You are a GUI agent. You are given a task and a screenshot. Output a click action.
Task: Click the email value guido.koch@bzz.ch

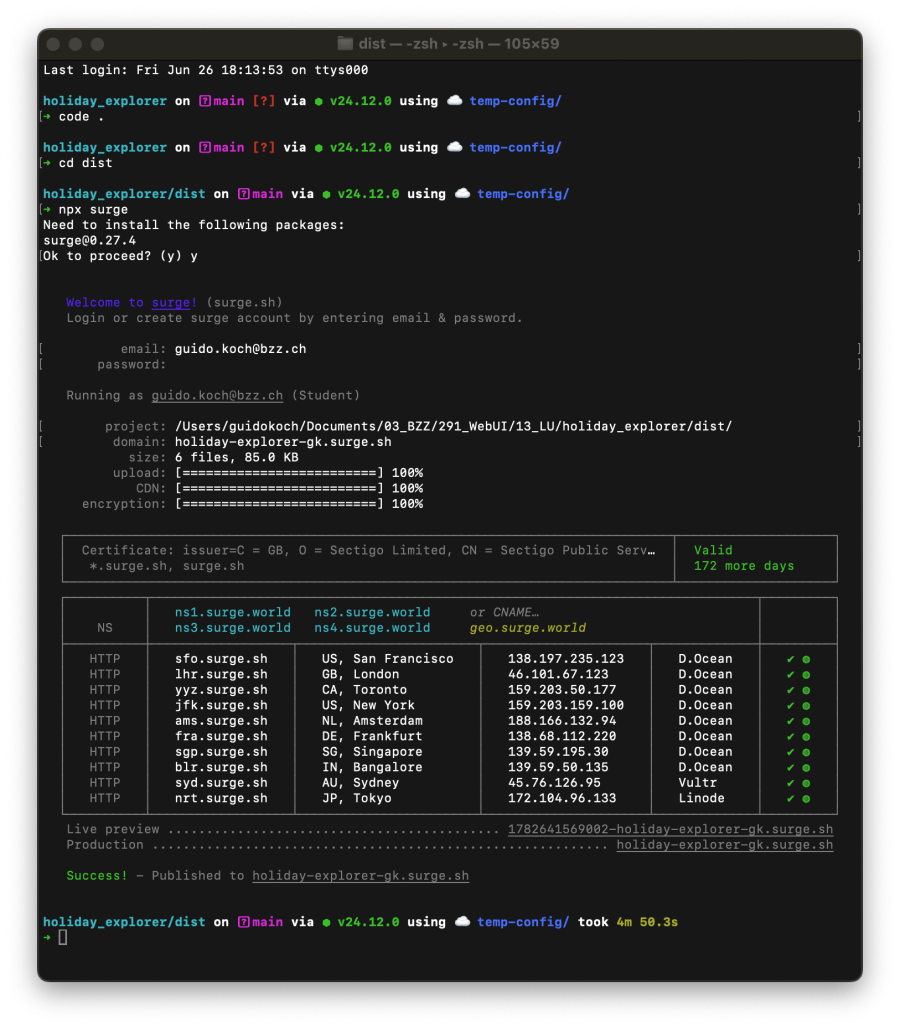(241, 349)
